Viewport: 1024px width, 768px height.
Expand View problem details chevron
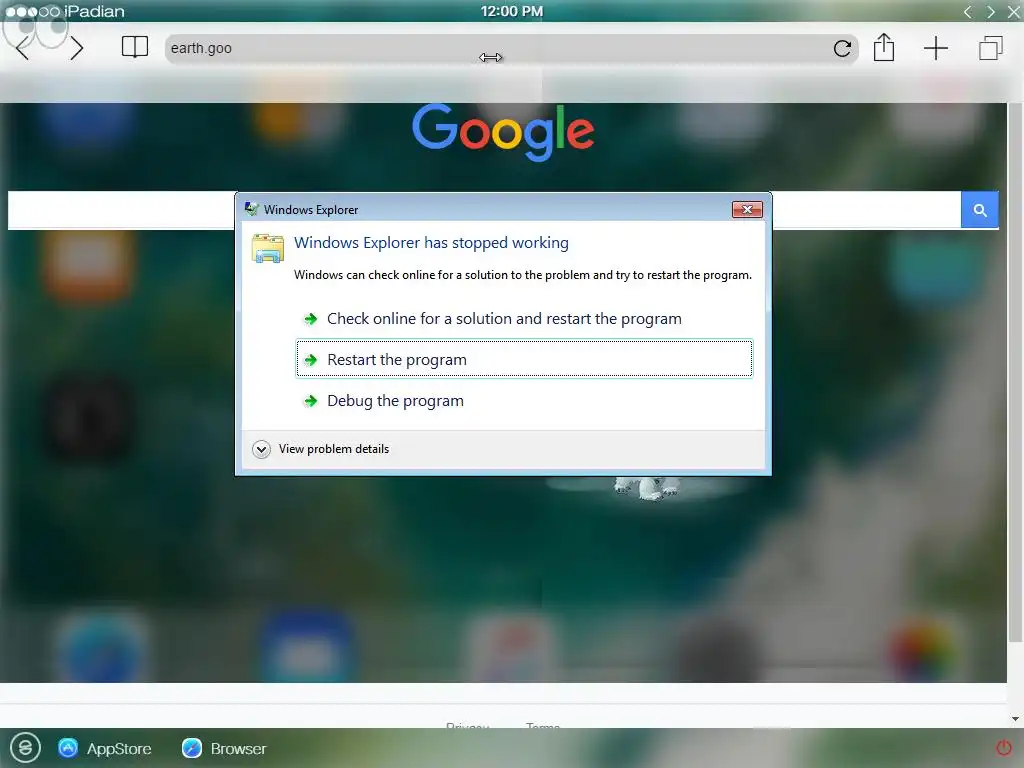coord(261,449)
